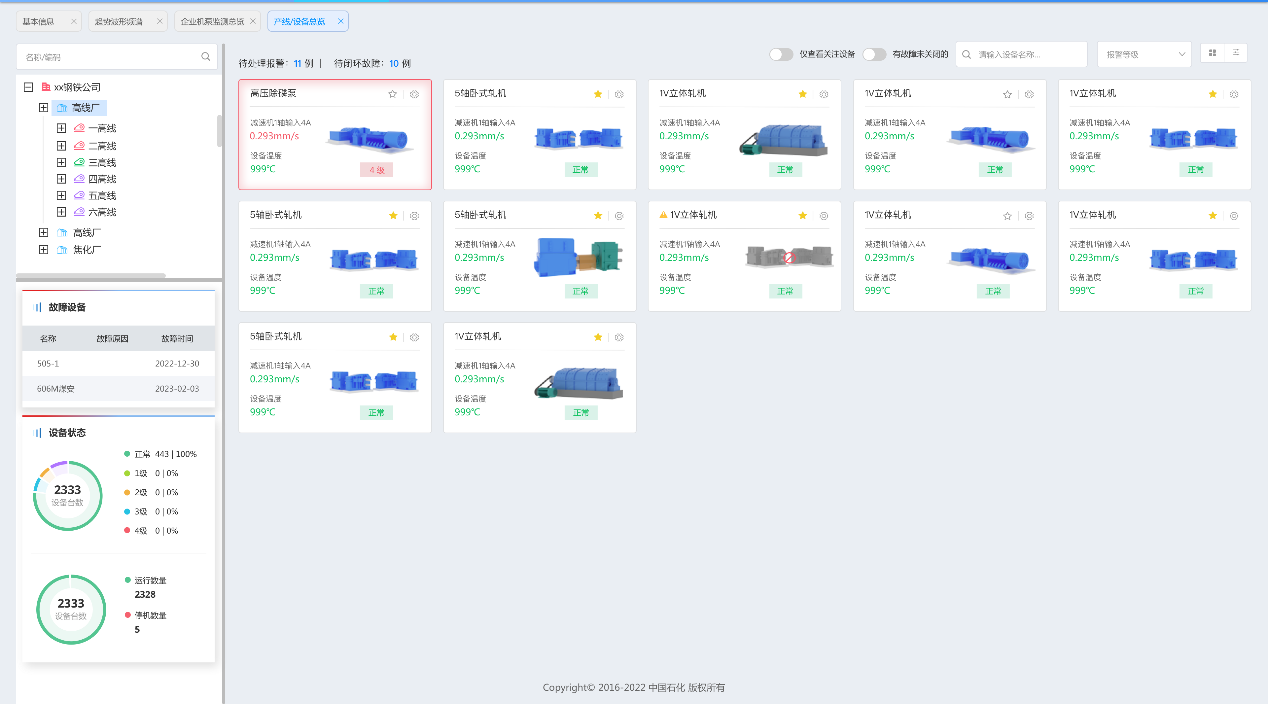The image size is (1268, 705).
Task: Toggle 有故障未关闭的 switch
Action: tap(874, 54)
